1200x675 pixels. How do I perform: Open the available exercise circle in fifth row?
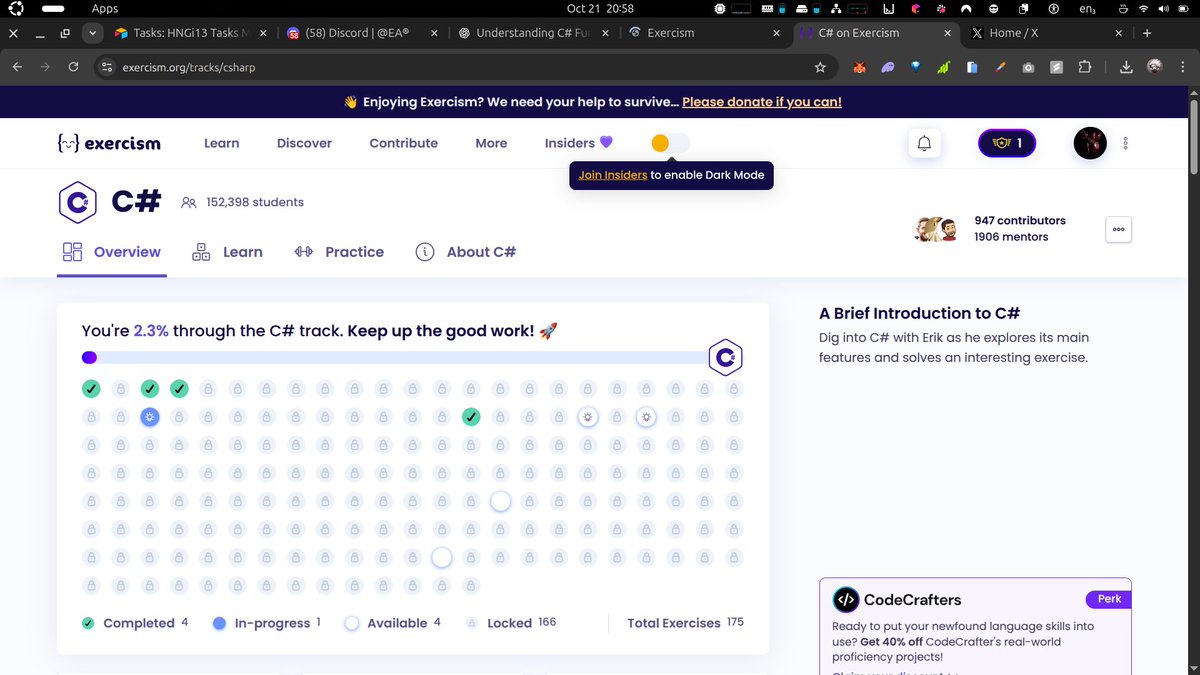tap(500, 501)
